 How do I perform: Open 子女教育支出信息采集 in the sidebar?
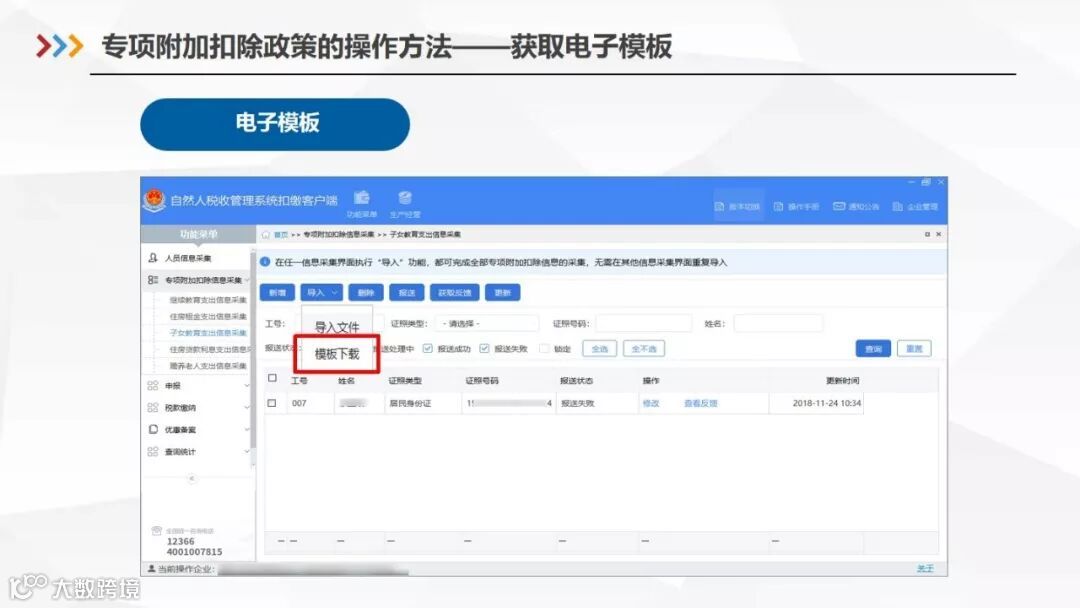click(x=208, y=333)
